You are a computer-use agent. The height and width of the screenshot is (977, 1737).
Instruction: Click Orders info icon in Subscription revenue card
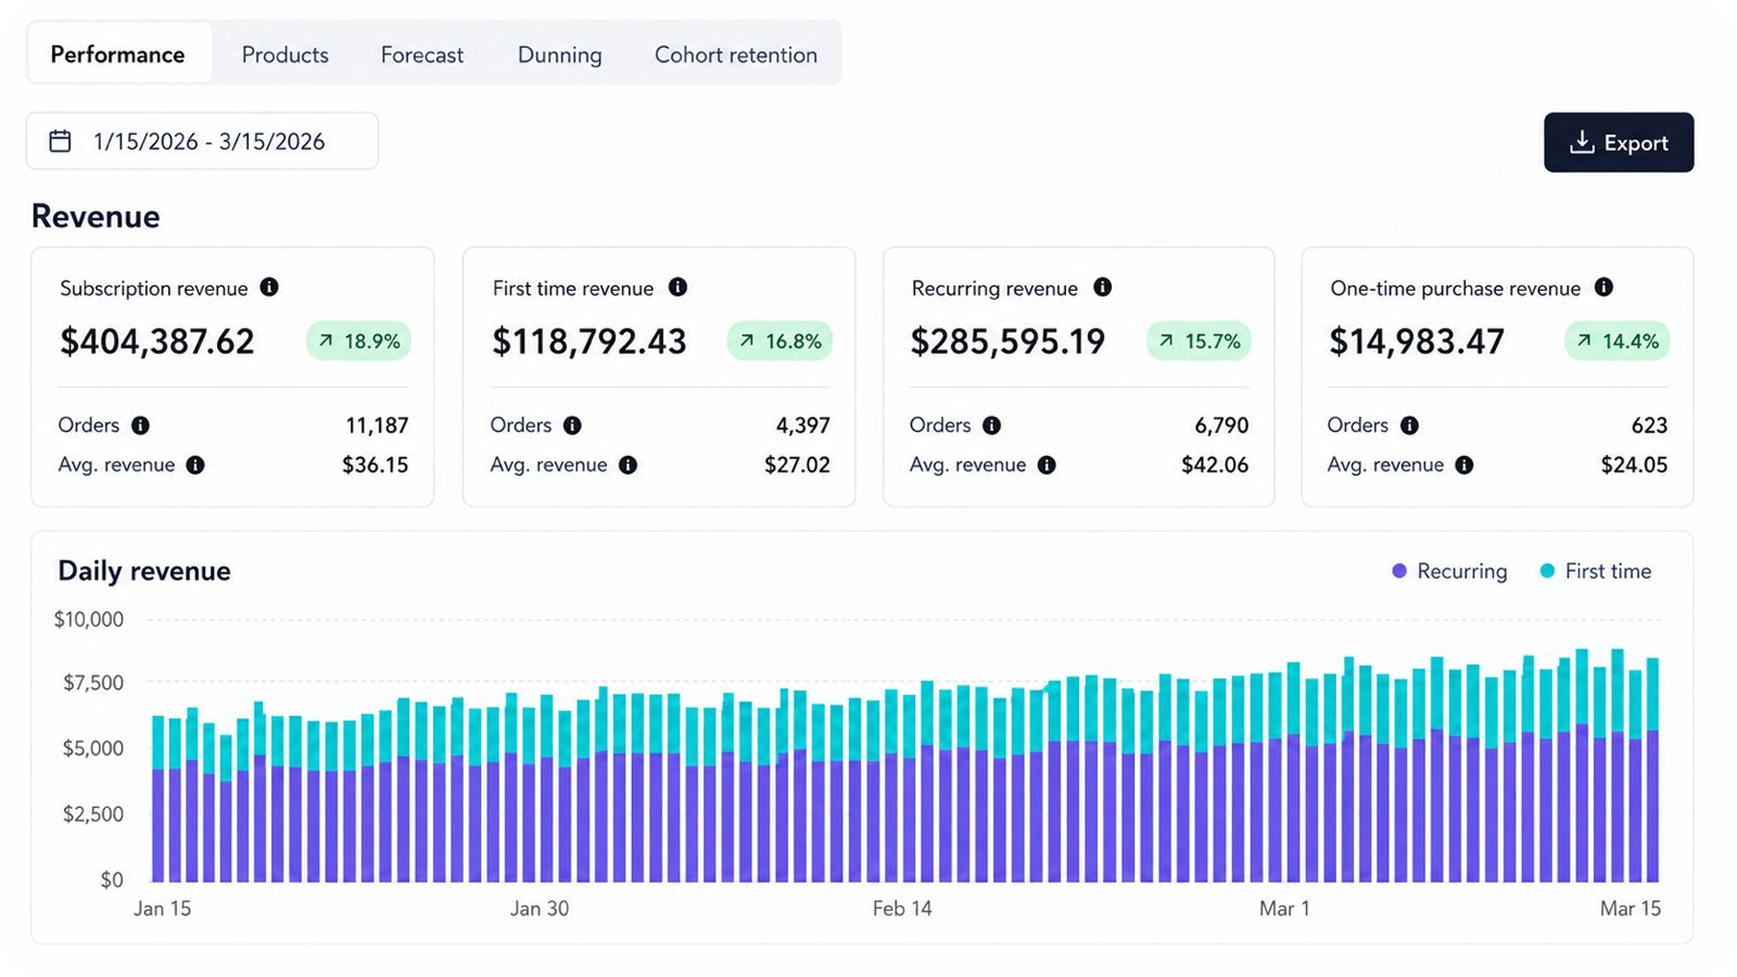pos(141,425)
